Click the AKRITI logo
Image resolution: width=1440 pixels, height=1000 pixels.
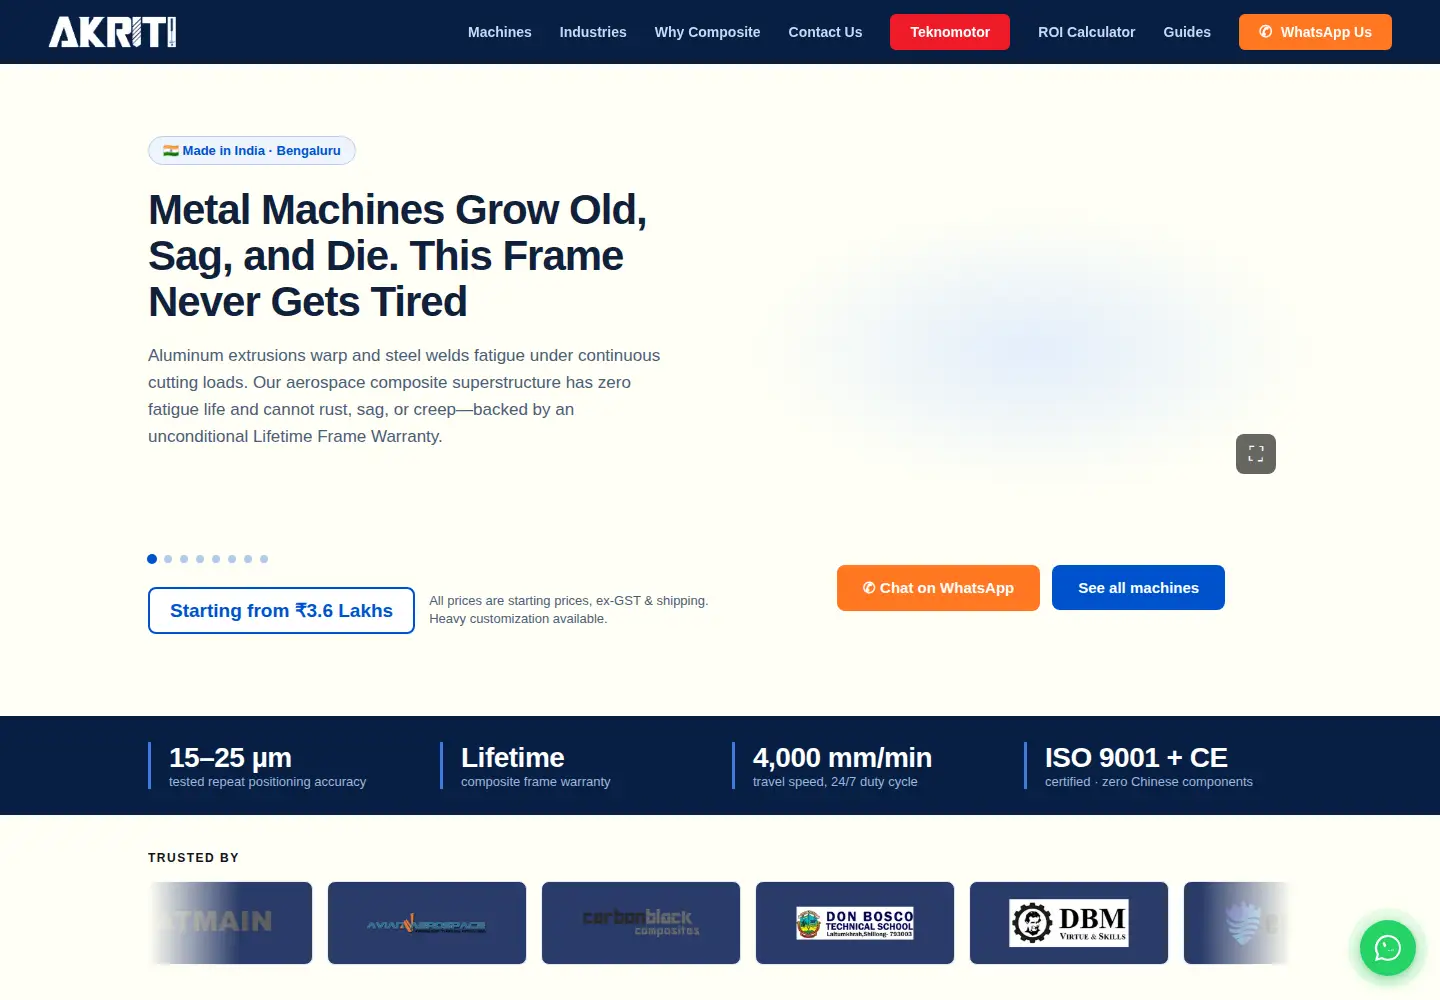[112, 32]
